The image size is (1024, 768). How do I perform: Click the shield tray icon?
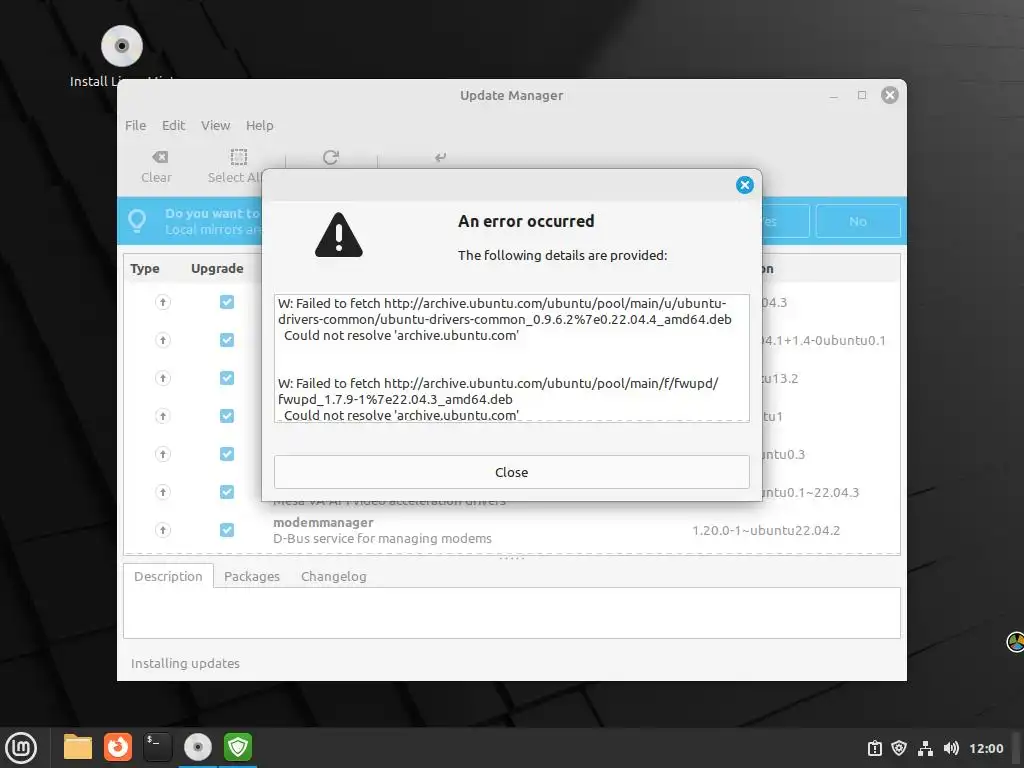click(x=899, y=748)
